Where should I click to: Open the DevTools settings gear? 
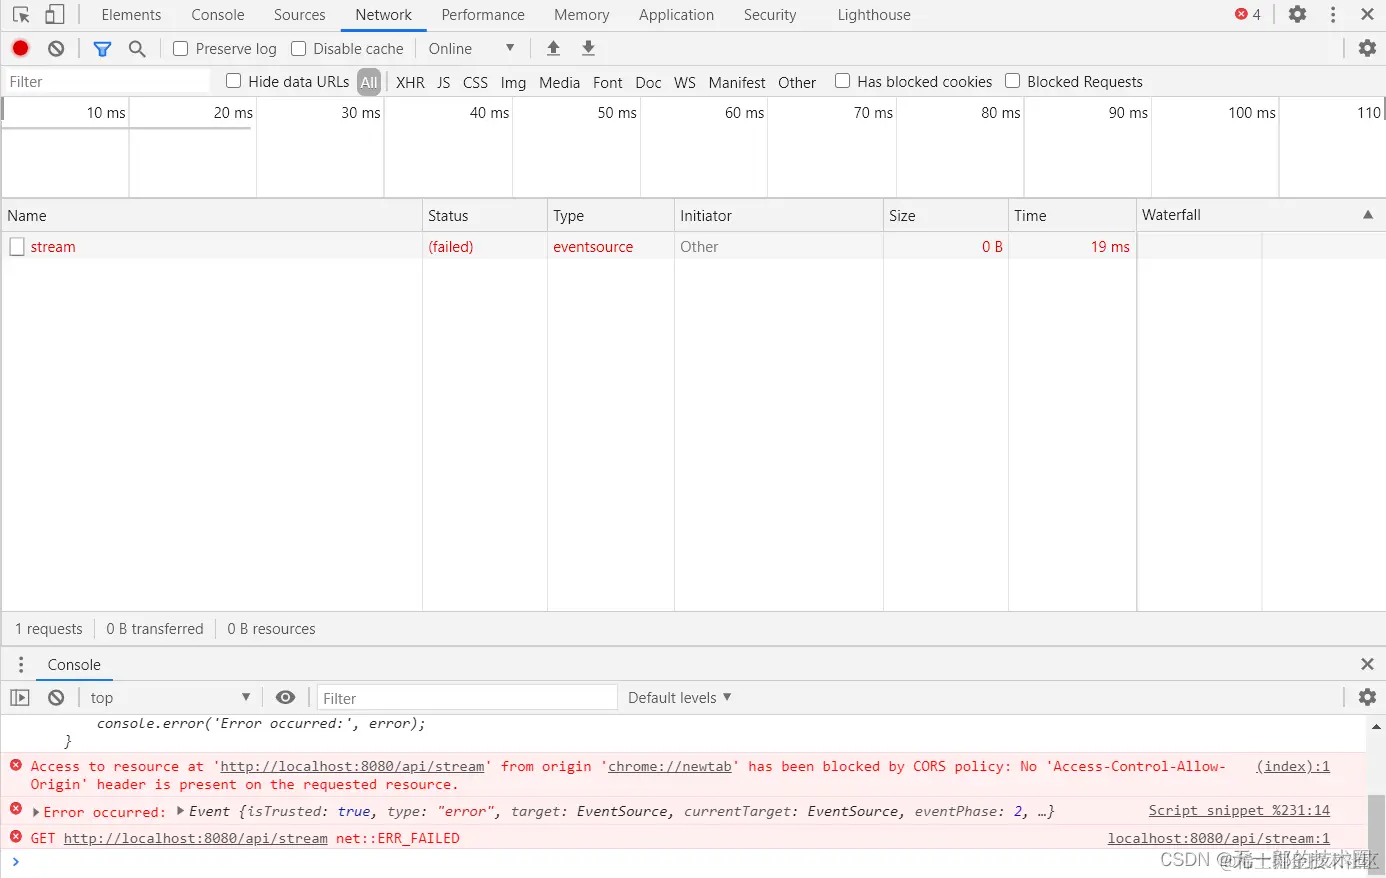pyautogui.click(x=1297, y=14)
